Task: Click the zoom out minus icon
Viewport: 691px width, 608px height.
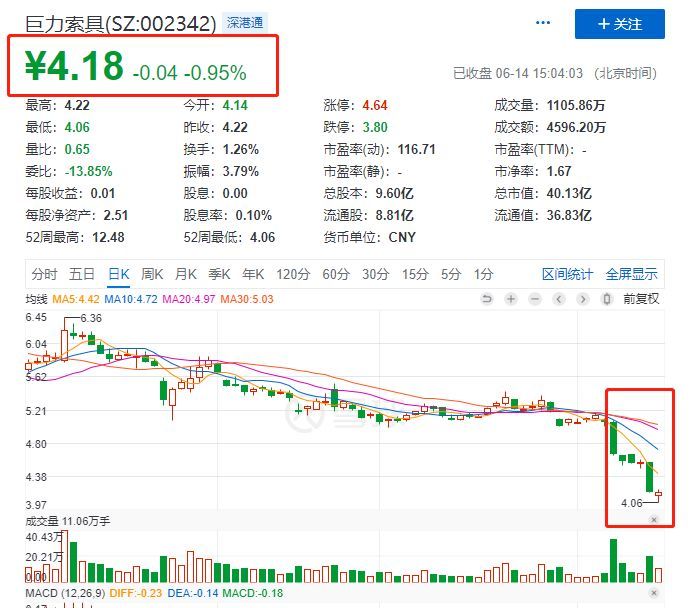Action: (x=535, y=299)
